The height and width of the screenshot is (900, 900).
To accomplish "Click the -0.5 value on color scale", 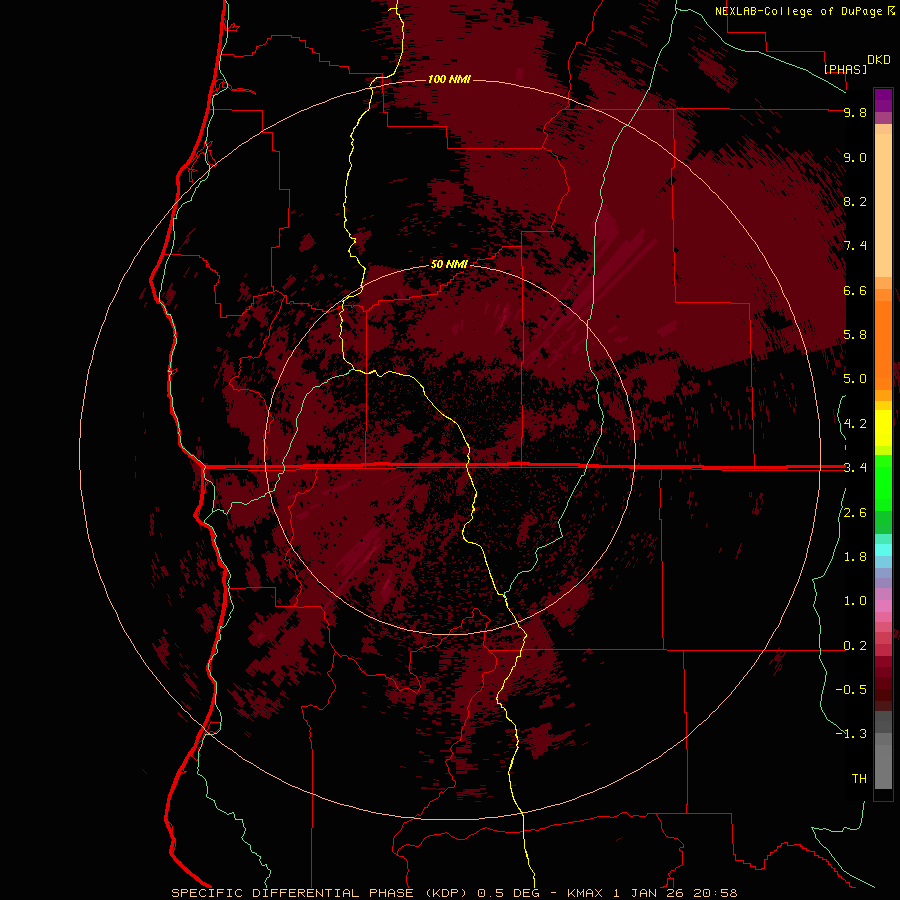I will pos(851,690).
